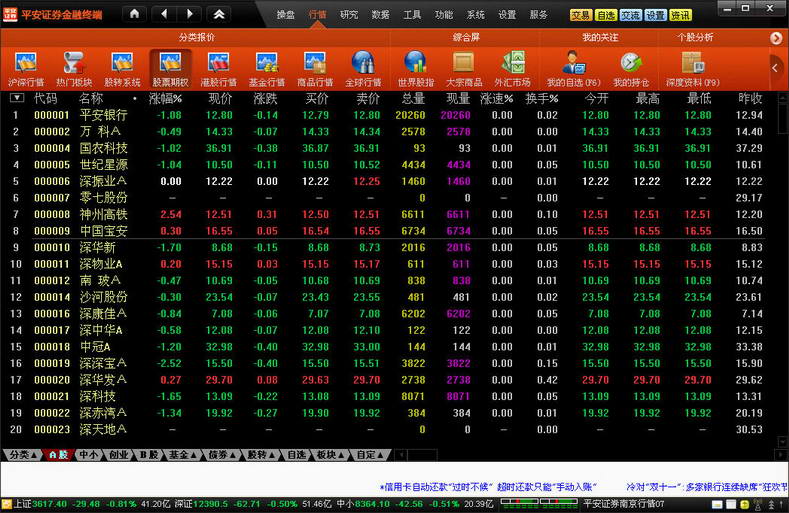This screenshot has width=789, height=513.
Task: Click the yellow 交易 trade button
Action: coord(581,16)
